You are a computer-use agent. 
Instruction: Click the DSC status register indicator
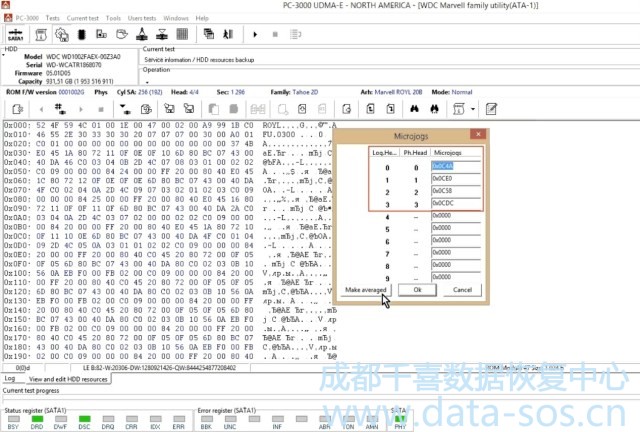click(x=84, y=419)
